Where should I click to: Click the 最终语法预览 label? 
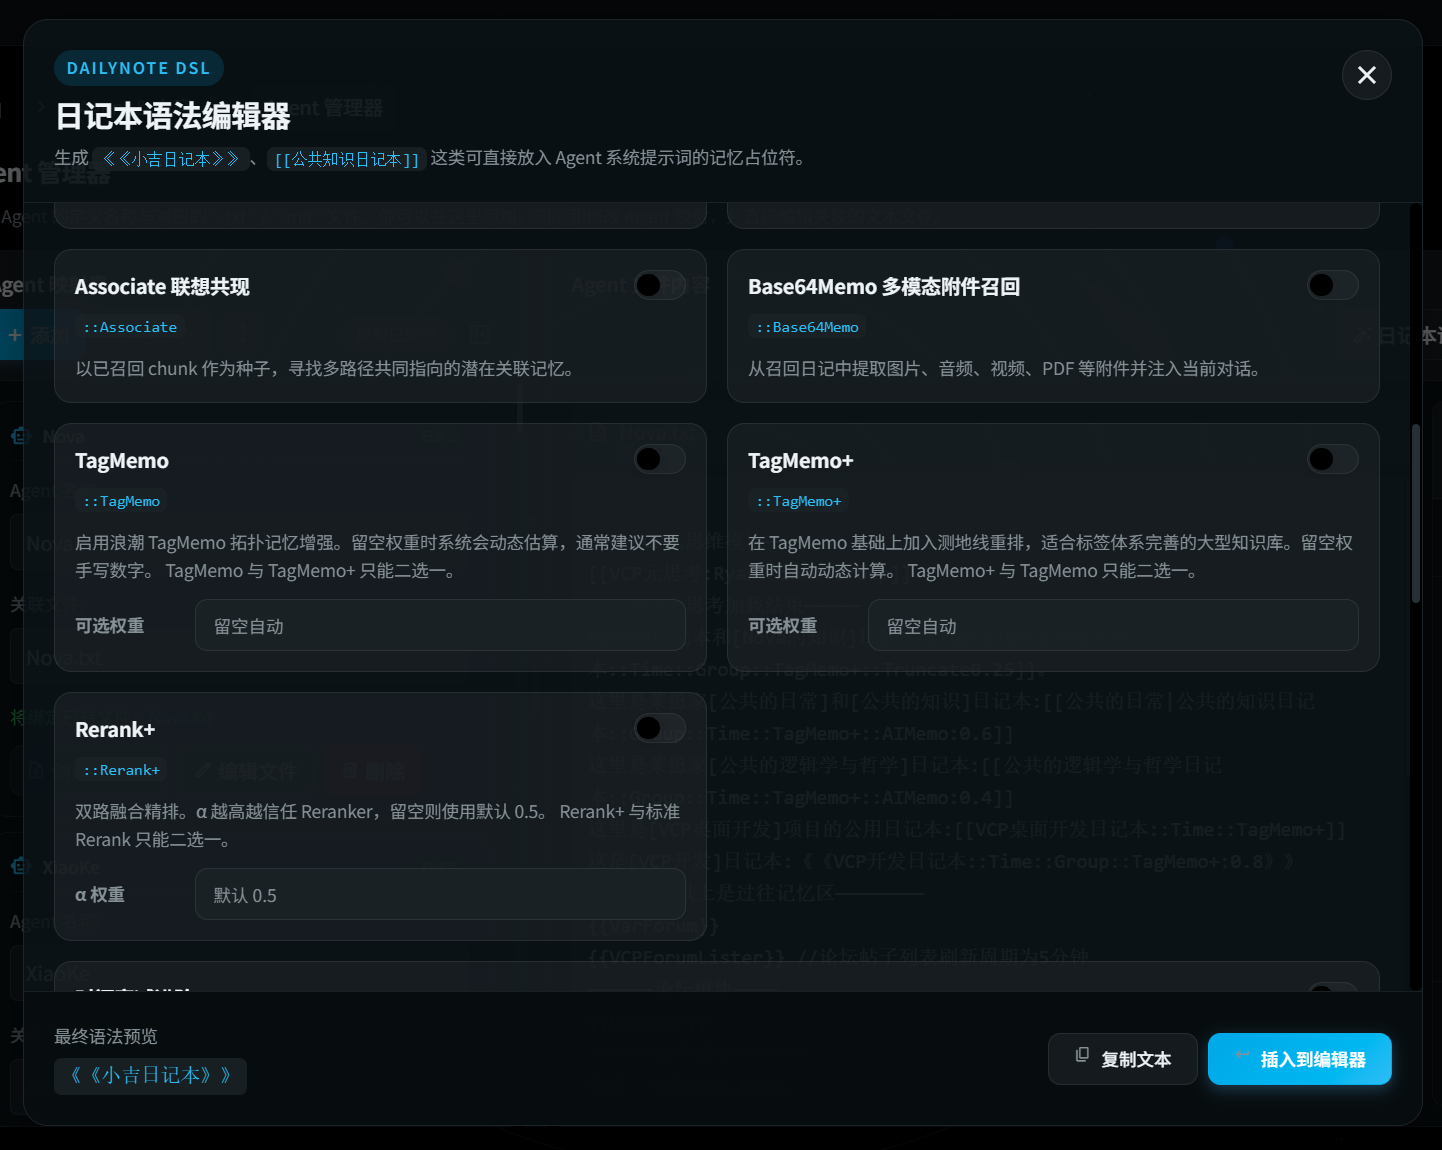(106, 1037)
